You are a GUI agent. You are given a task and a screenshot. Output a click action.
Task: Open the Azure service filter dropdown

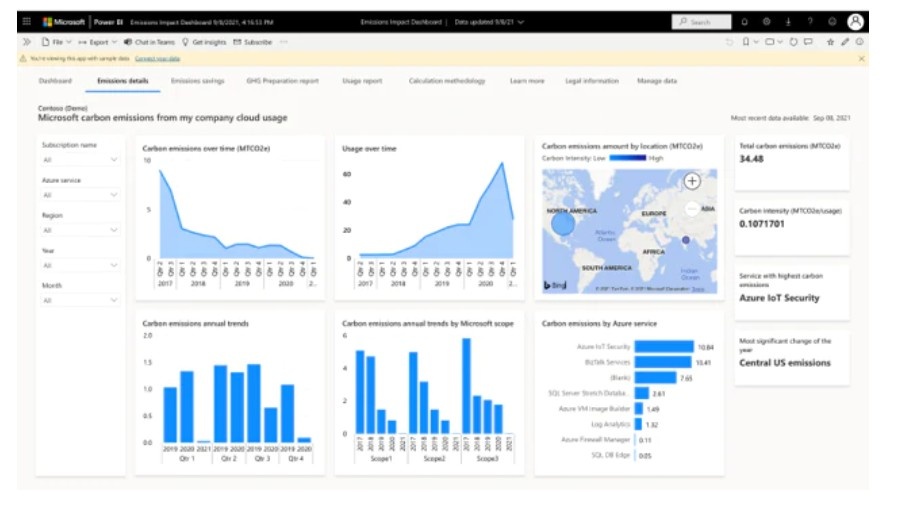click(x=80, y=195)
